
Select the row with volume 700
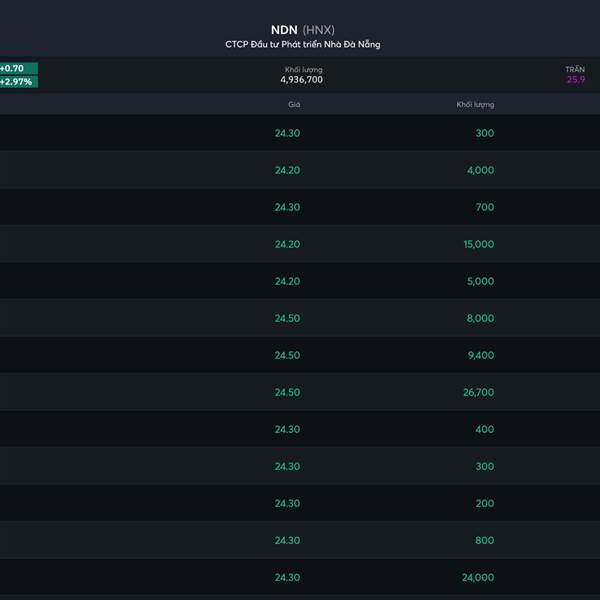pyautogui.click(x=300, y=207)
